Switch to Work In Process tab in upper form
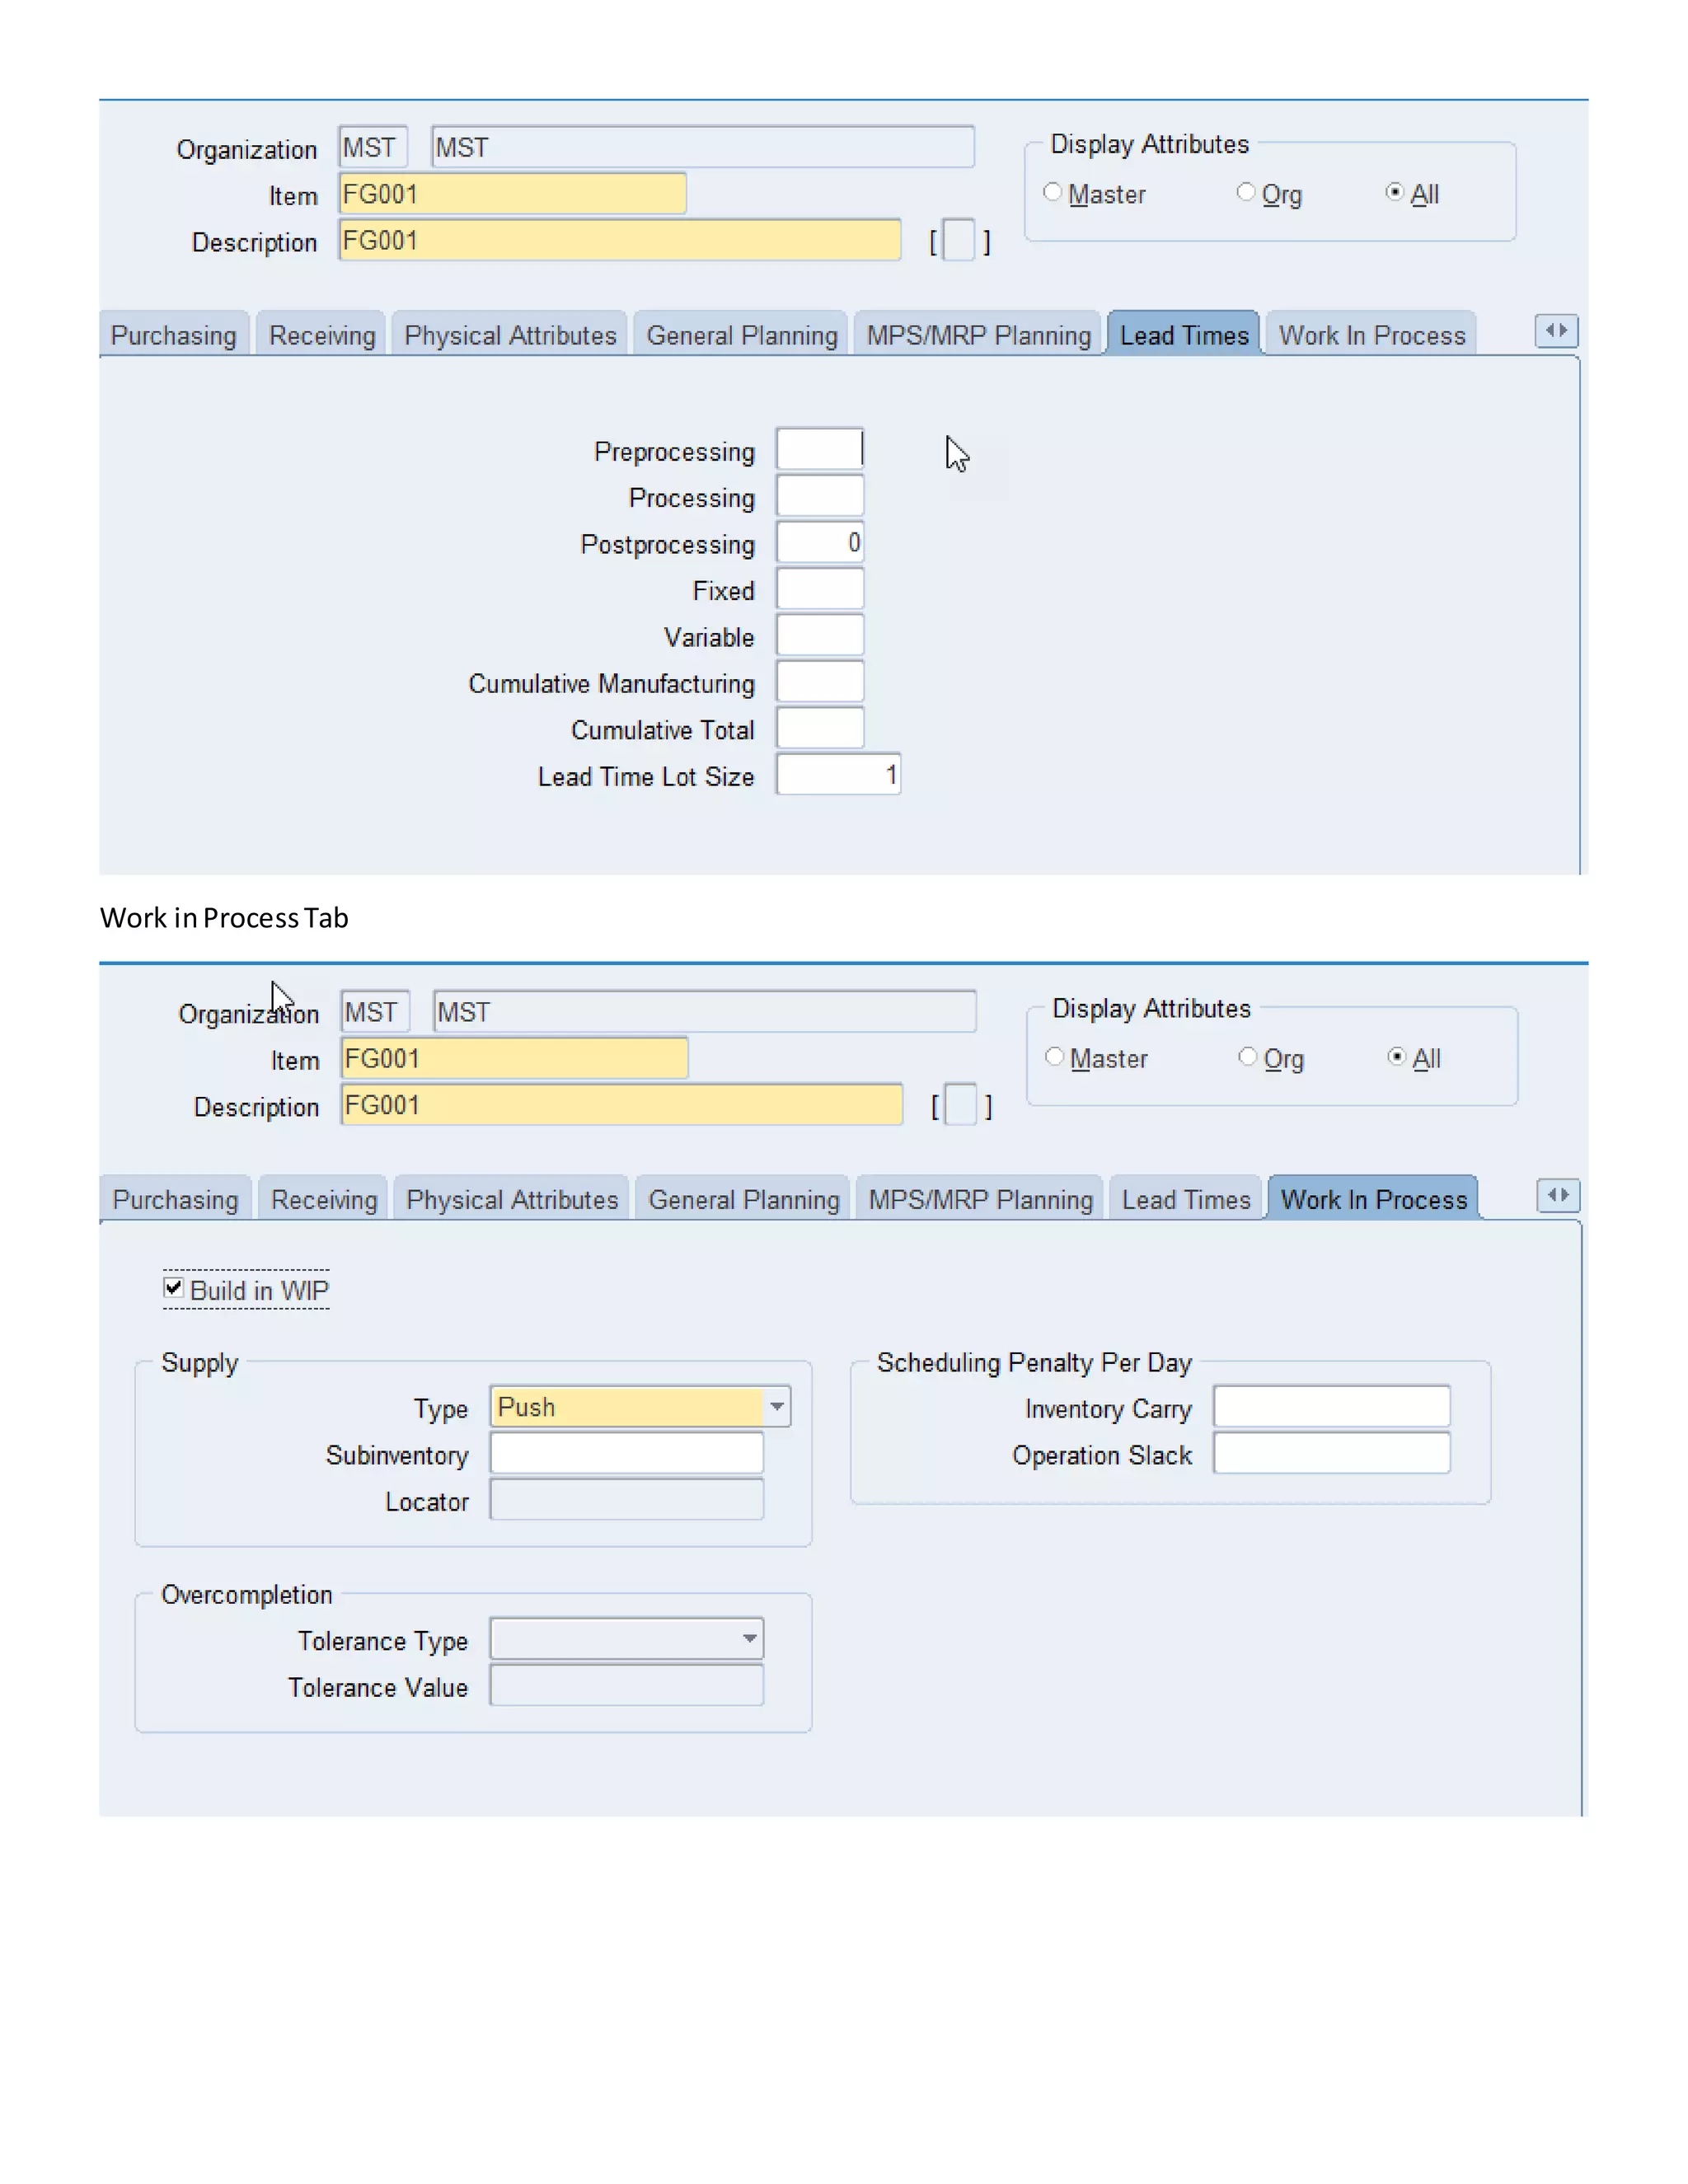The height and width of the screenshot is (2184, 1688). tap(1372, 335)
